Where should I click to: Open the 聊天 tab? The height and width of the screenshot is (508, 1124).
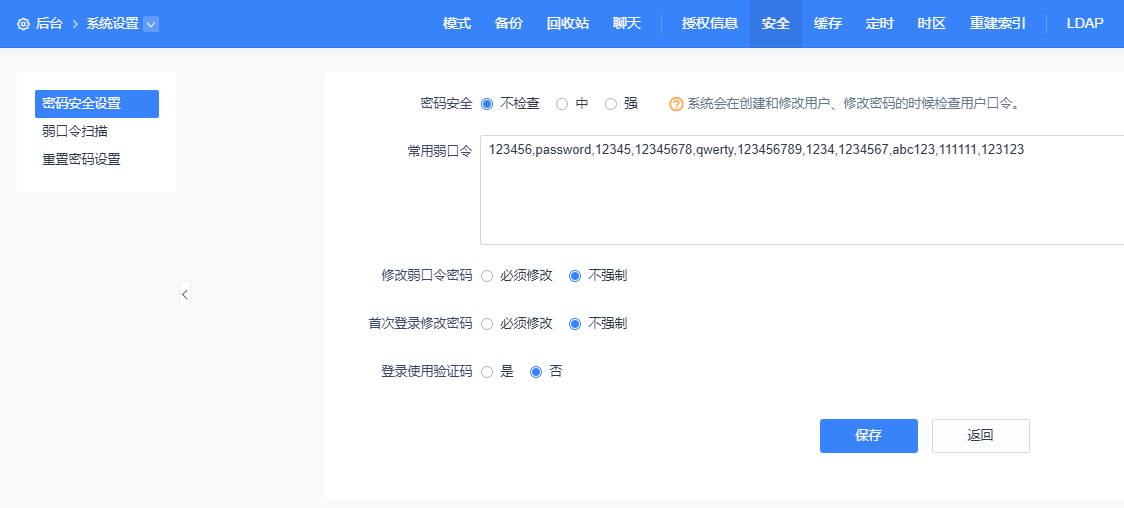tap(627, 24)
